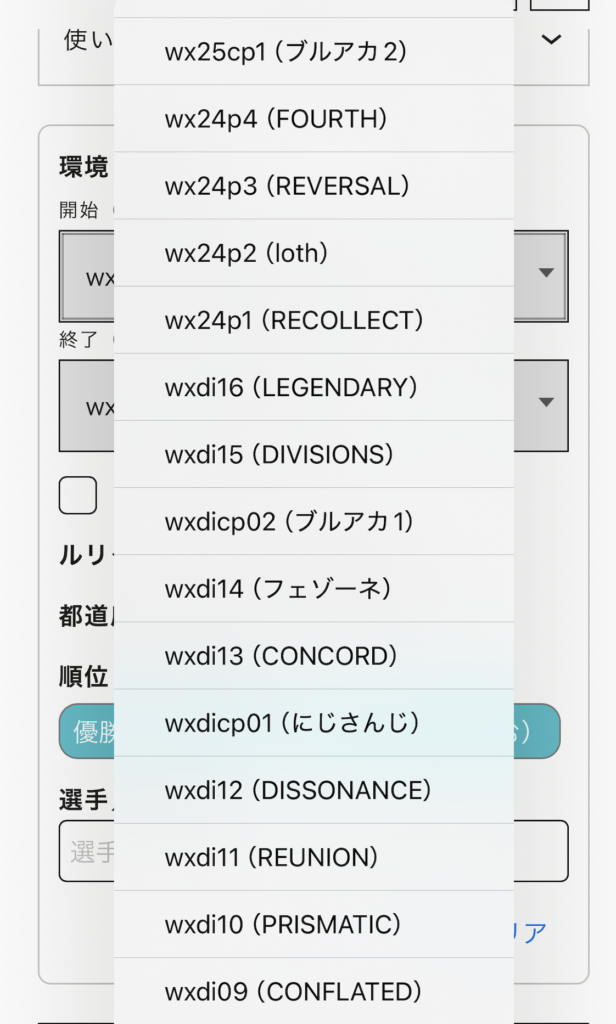Viewport: 616px width, 1024px height.
Task: Choose wx24p4 (FOURTH) from list
Action: 313,119
